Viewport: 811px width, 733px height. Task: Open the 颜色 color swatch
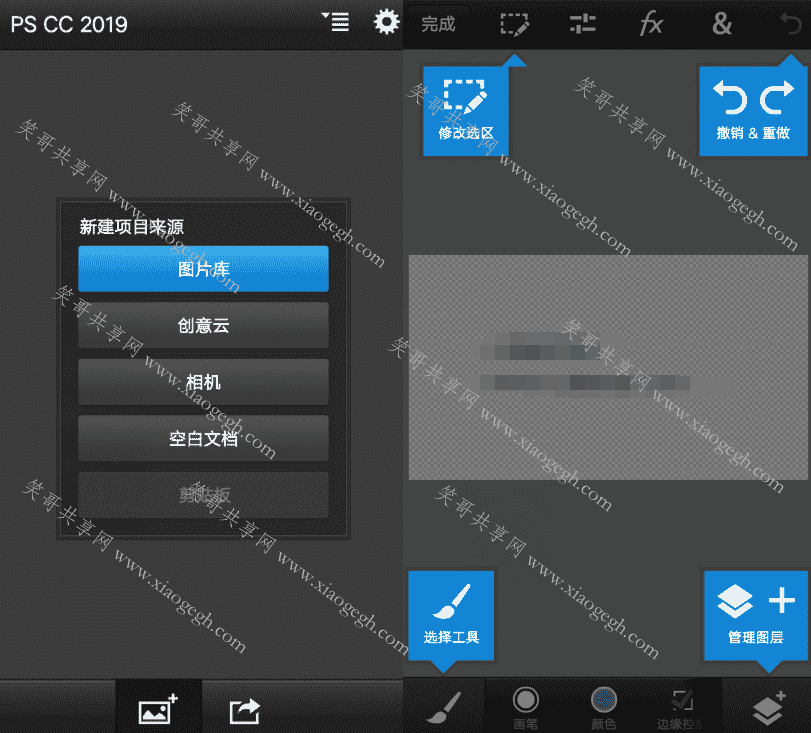[x=604, y=707]
